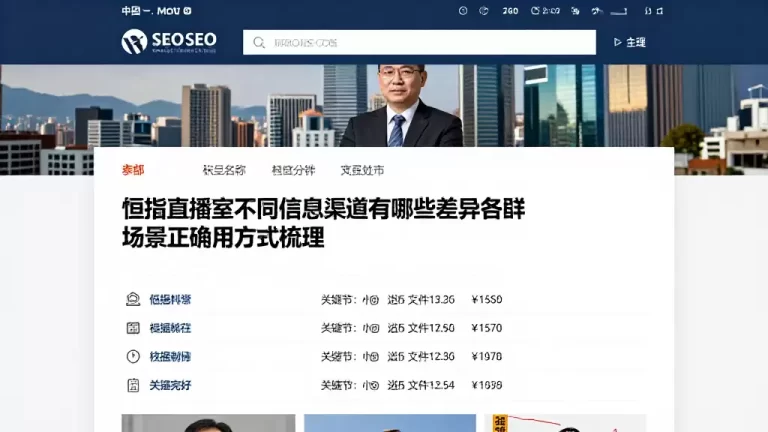768x432 pixels.
Task: Focus the search input field
Action: (x=419, y=42)
